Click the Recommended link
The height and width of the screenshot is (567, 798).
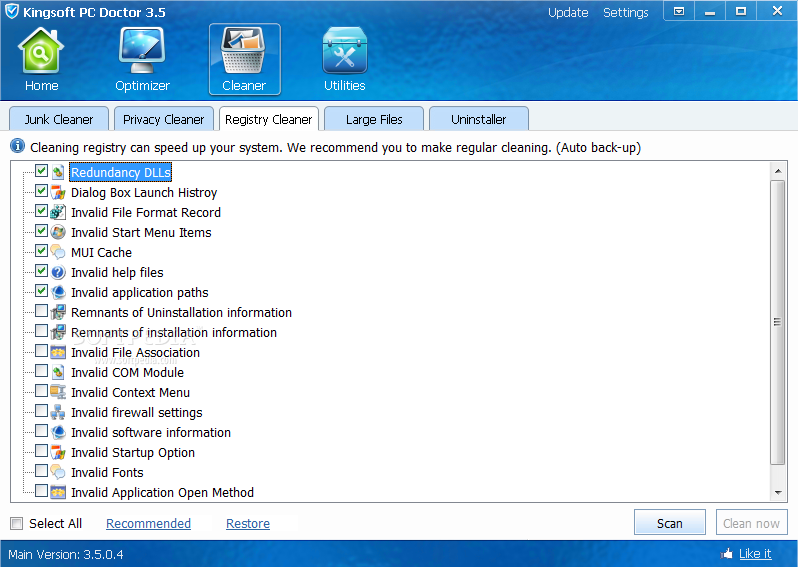coord(149,523)
